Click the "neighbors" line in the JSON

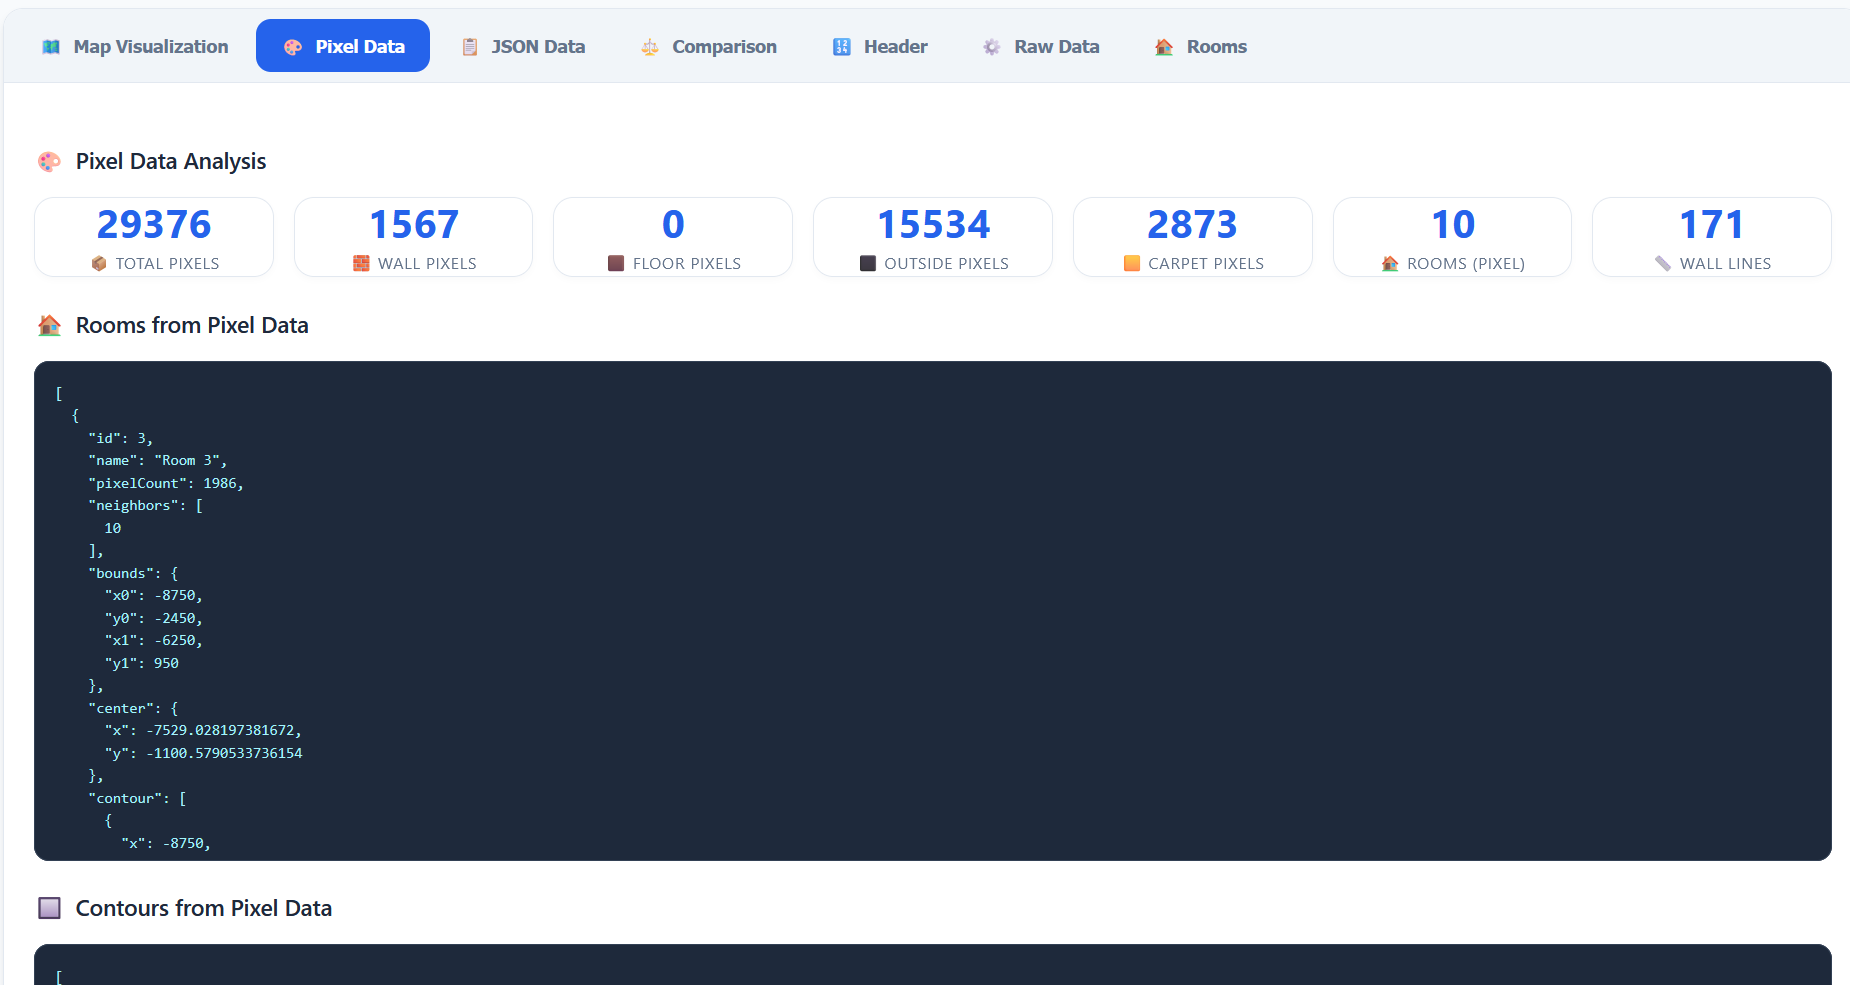click(146, 506)
